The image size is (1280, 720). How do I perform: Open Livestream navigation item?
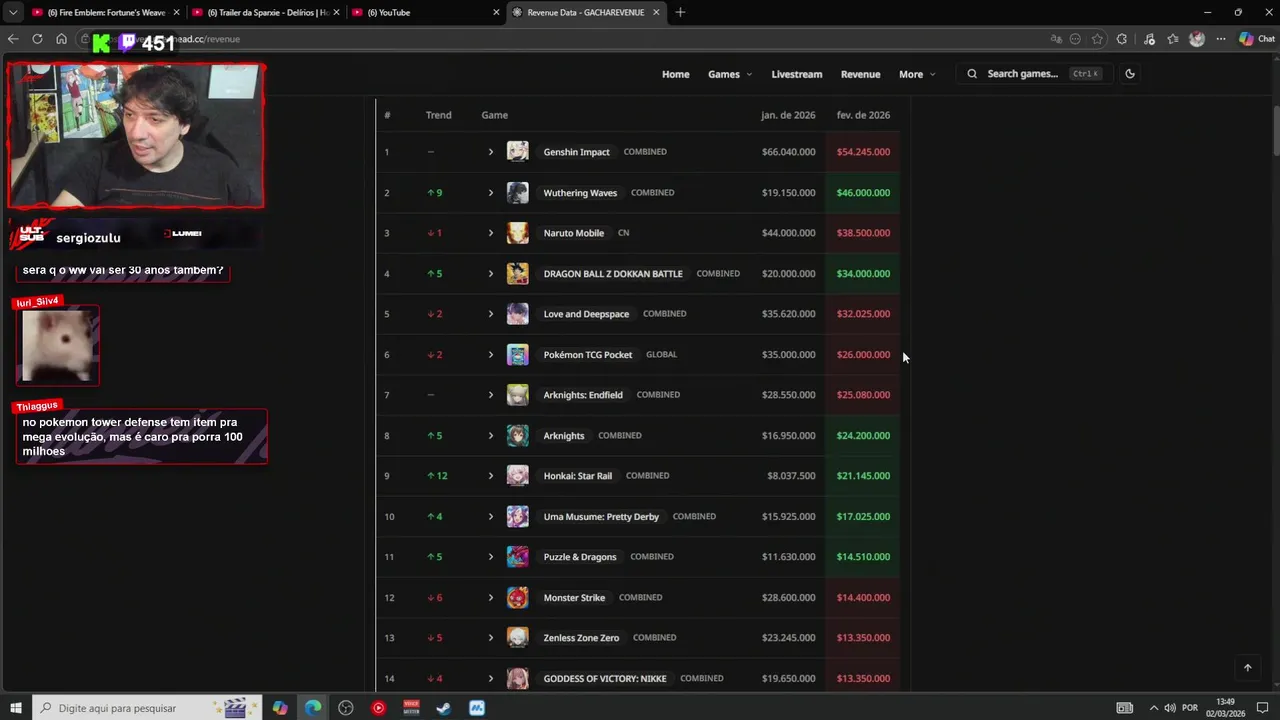coord(797,74)
